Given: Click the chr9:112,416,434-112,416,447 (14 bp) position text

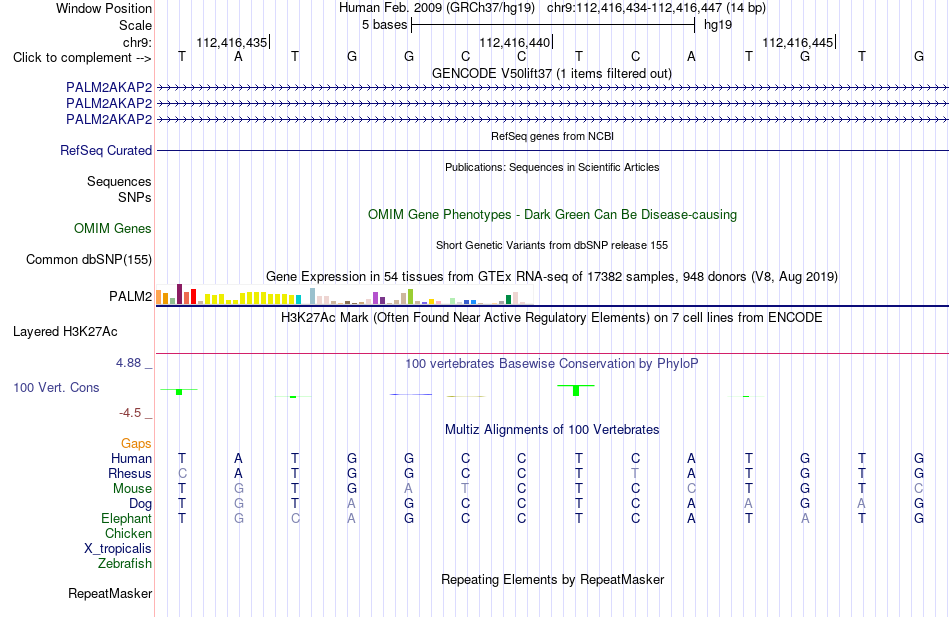Looking at the screenshot, I should (656, 8).
